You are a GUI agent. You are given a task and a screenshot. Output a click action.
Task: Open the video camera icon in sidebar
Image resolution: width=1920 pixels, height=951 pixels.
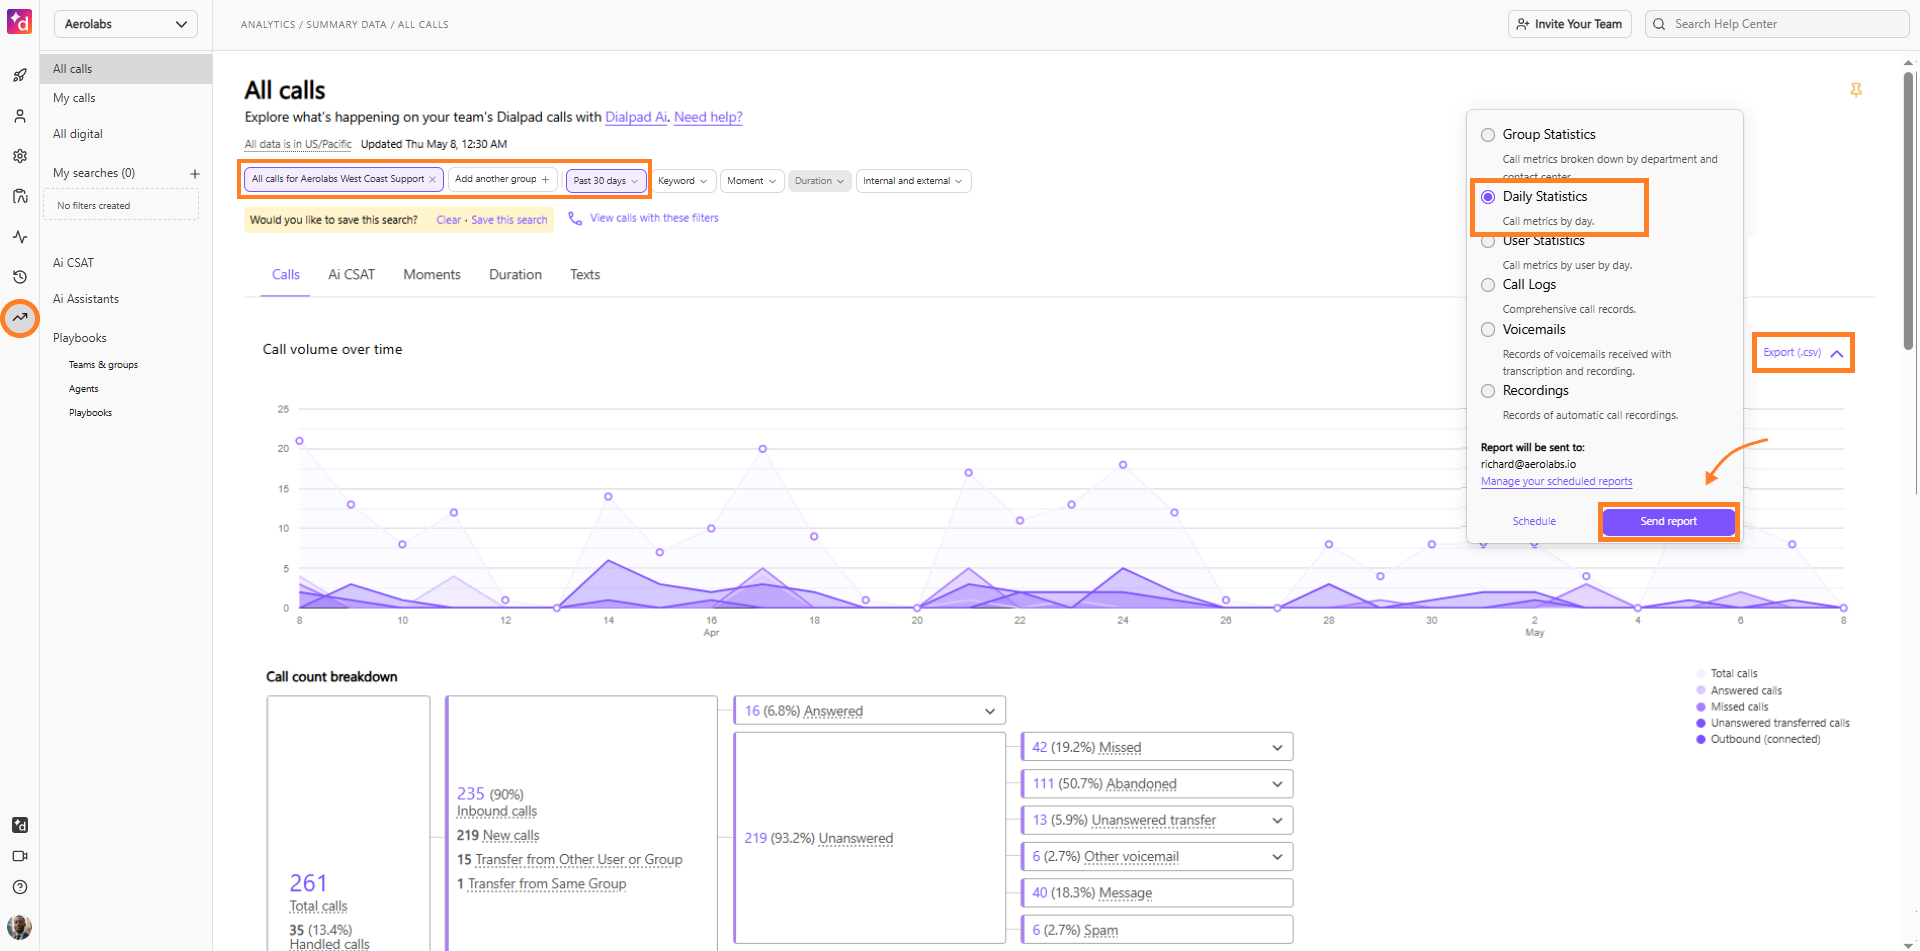(19, 856)
